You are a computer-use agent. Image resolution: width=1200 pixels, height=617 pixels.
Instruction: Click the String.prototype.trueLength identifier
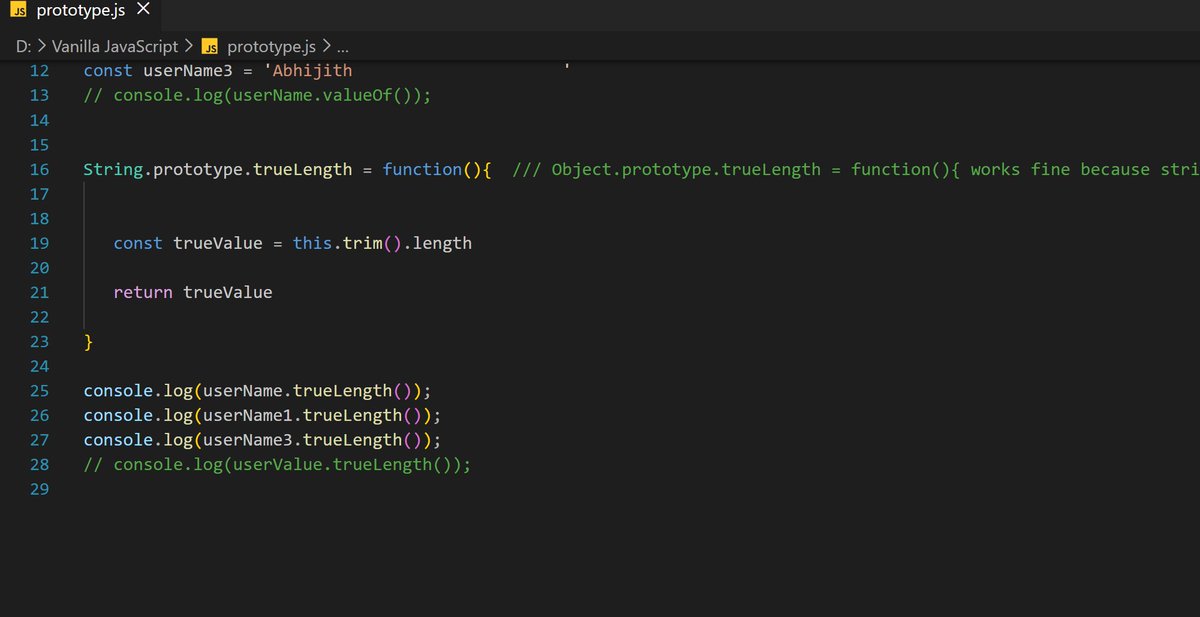pyautogui.click(x=215, y=169)
